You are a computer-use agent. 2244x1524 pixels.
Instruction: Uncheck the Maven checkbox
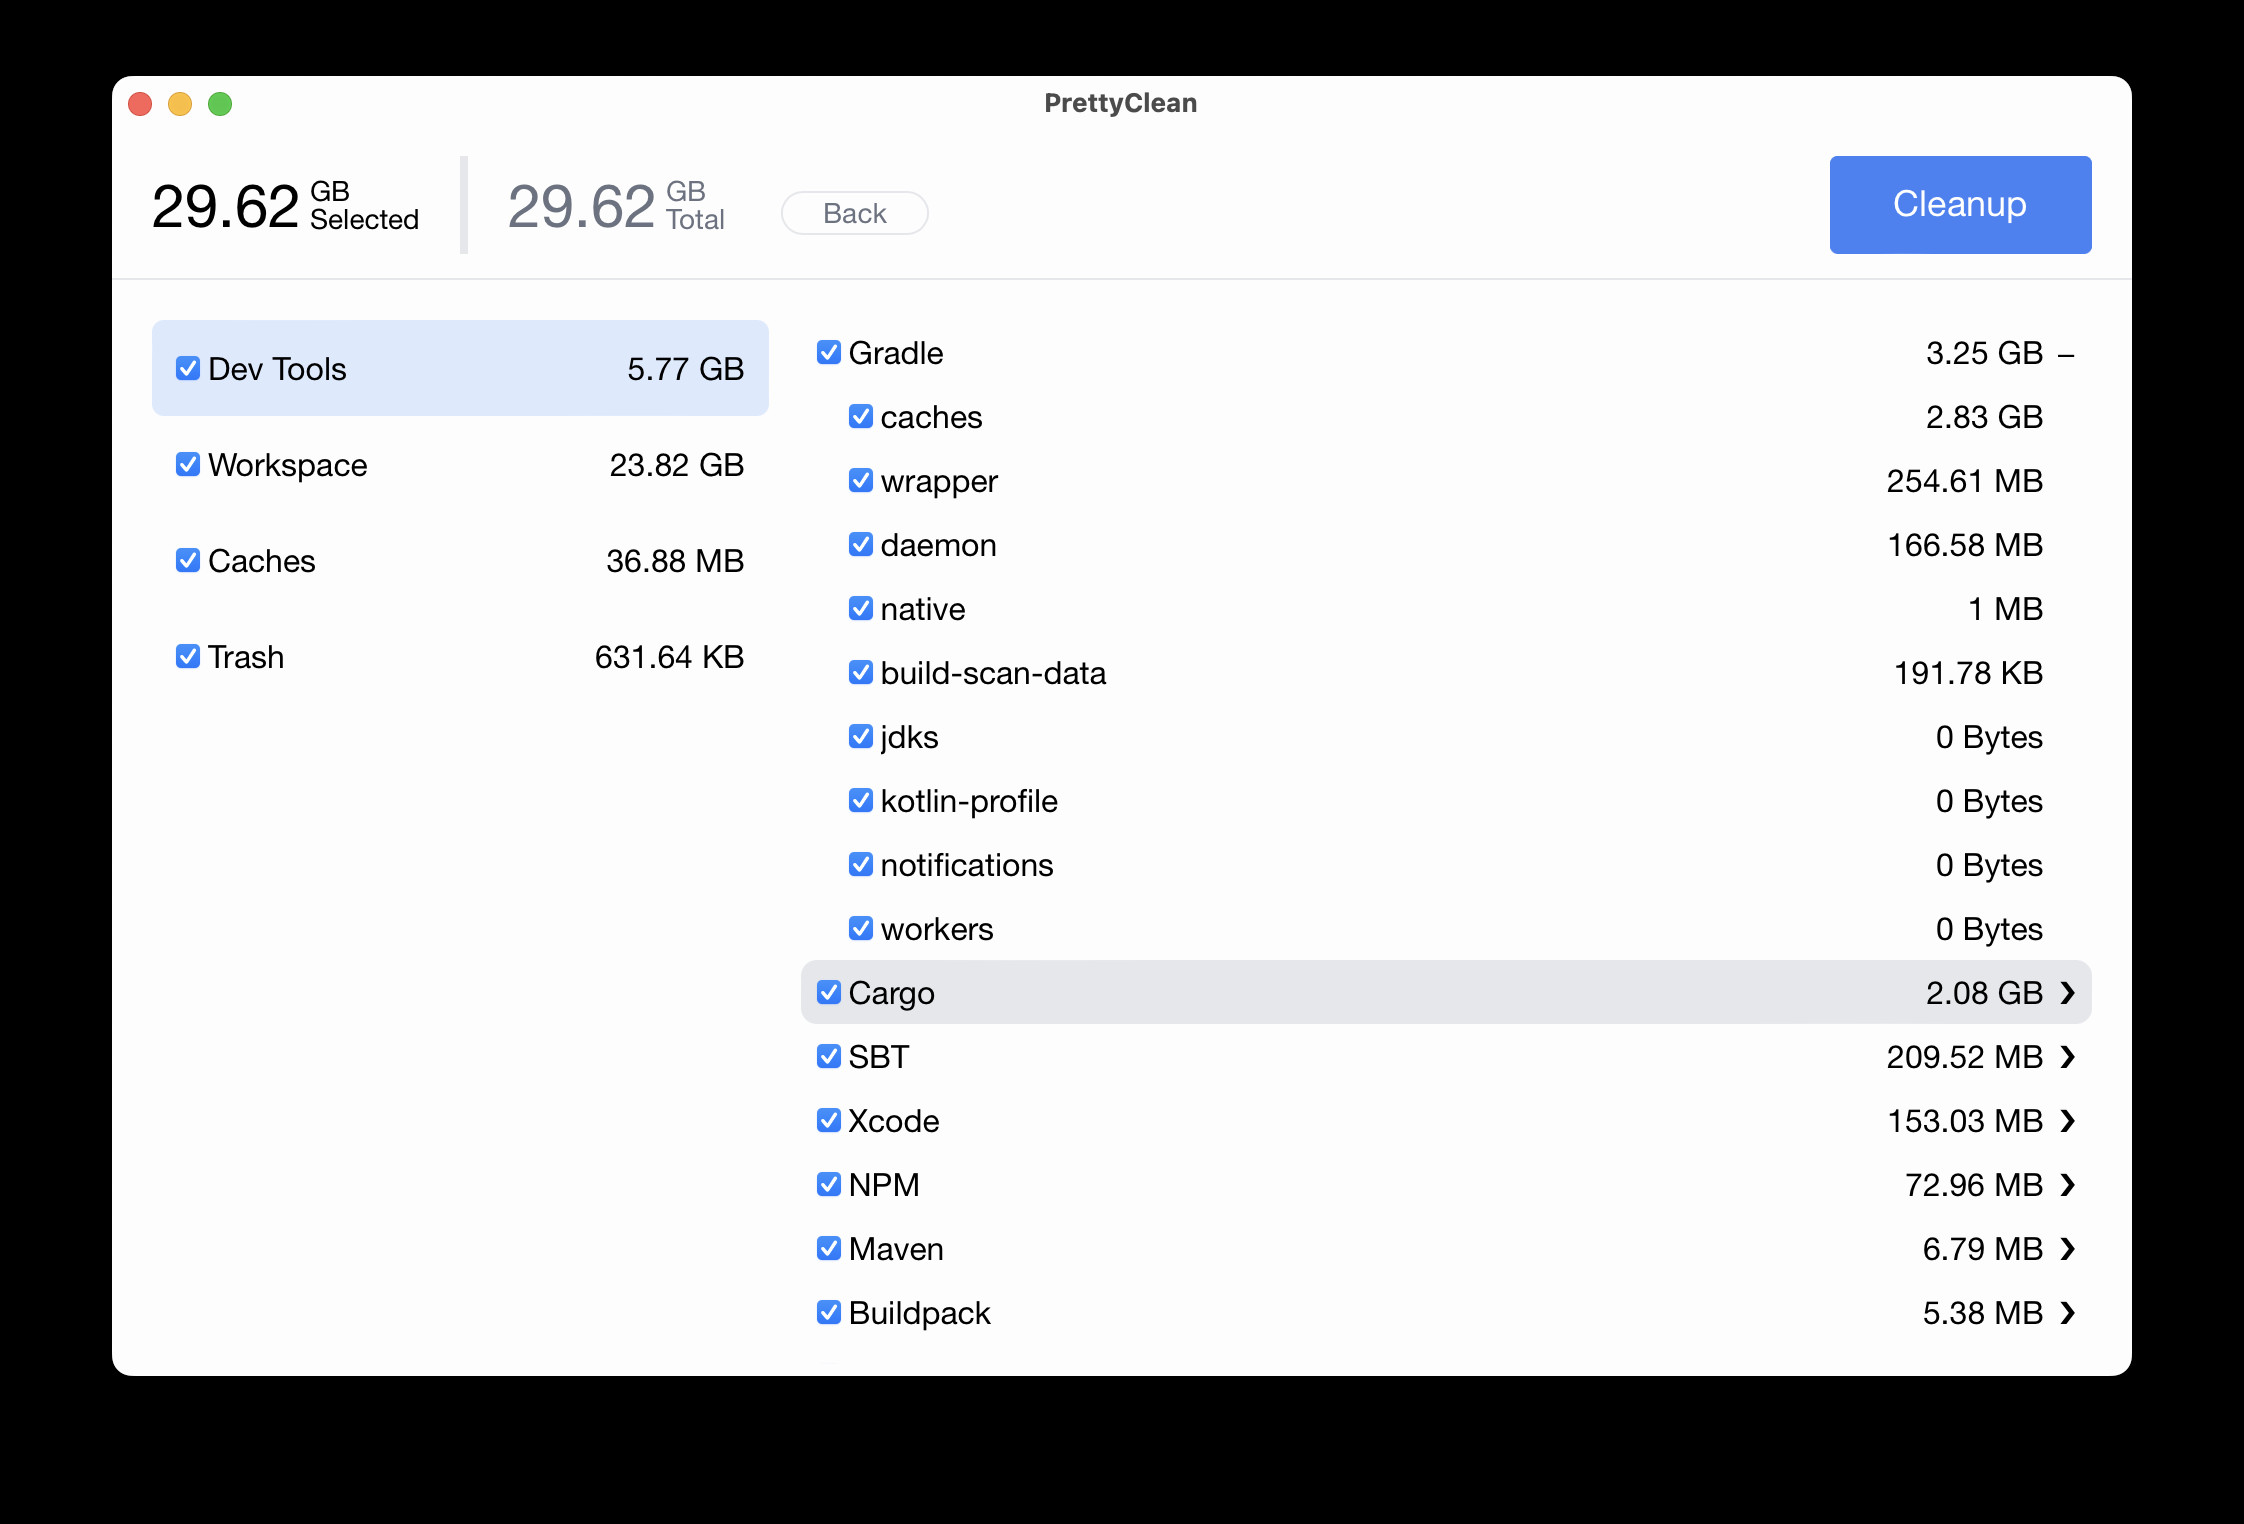829,1248
